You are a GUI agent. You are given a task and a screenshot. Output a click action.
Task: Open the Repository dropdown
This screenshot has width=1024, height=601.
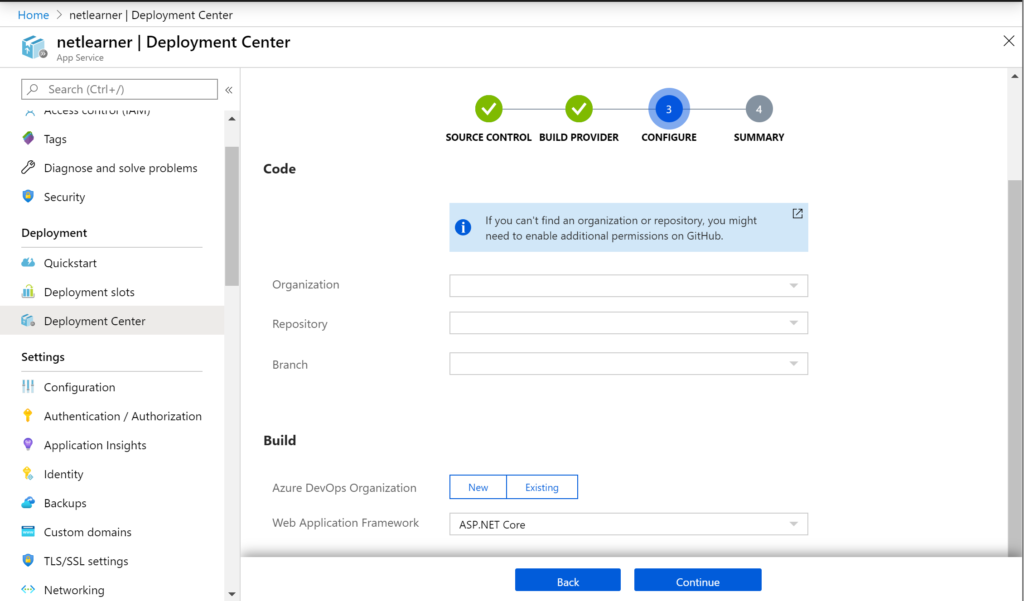coord(628,323)
